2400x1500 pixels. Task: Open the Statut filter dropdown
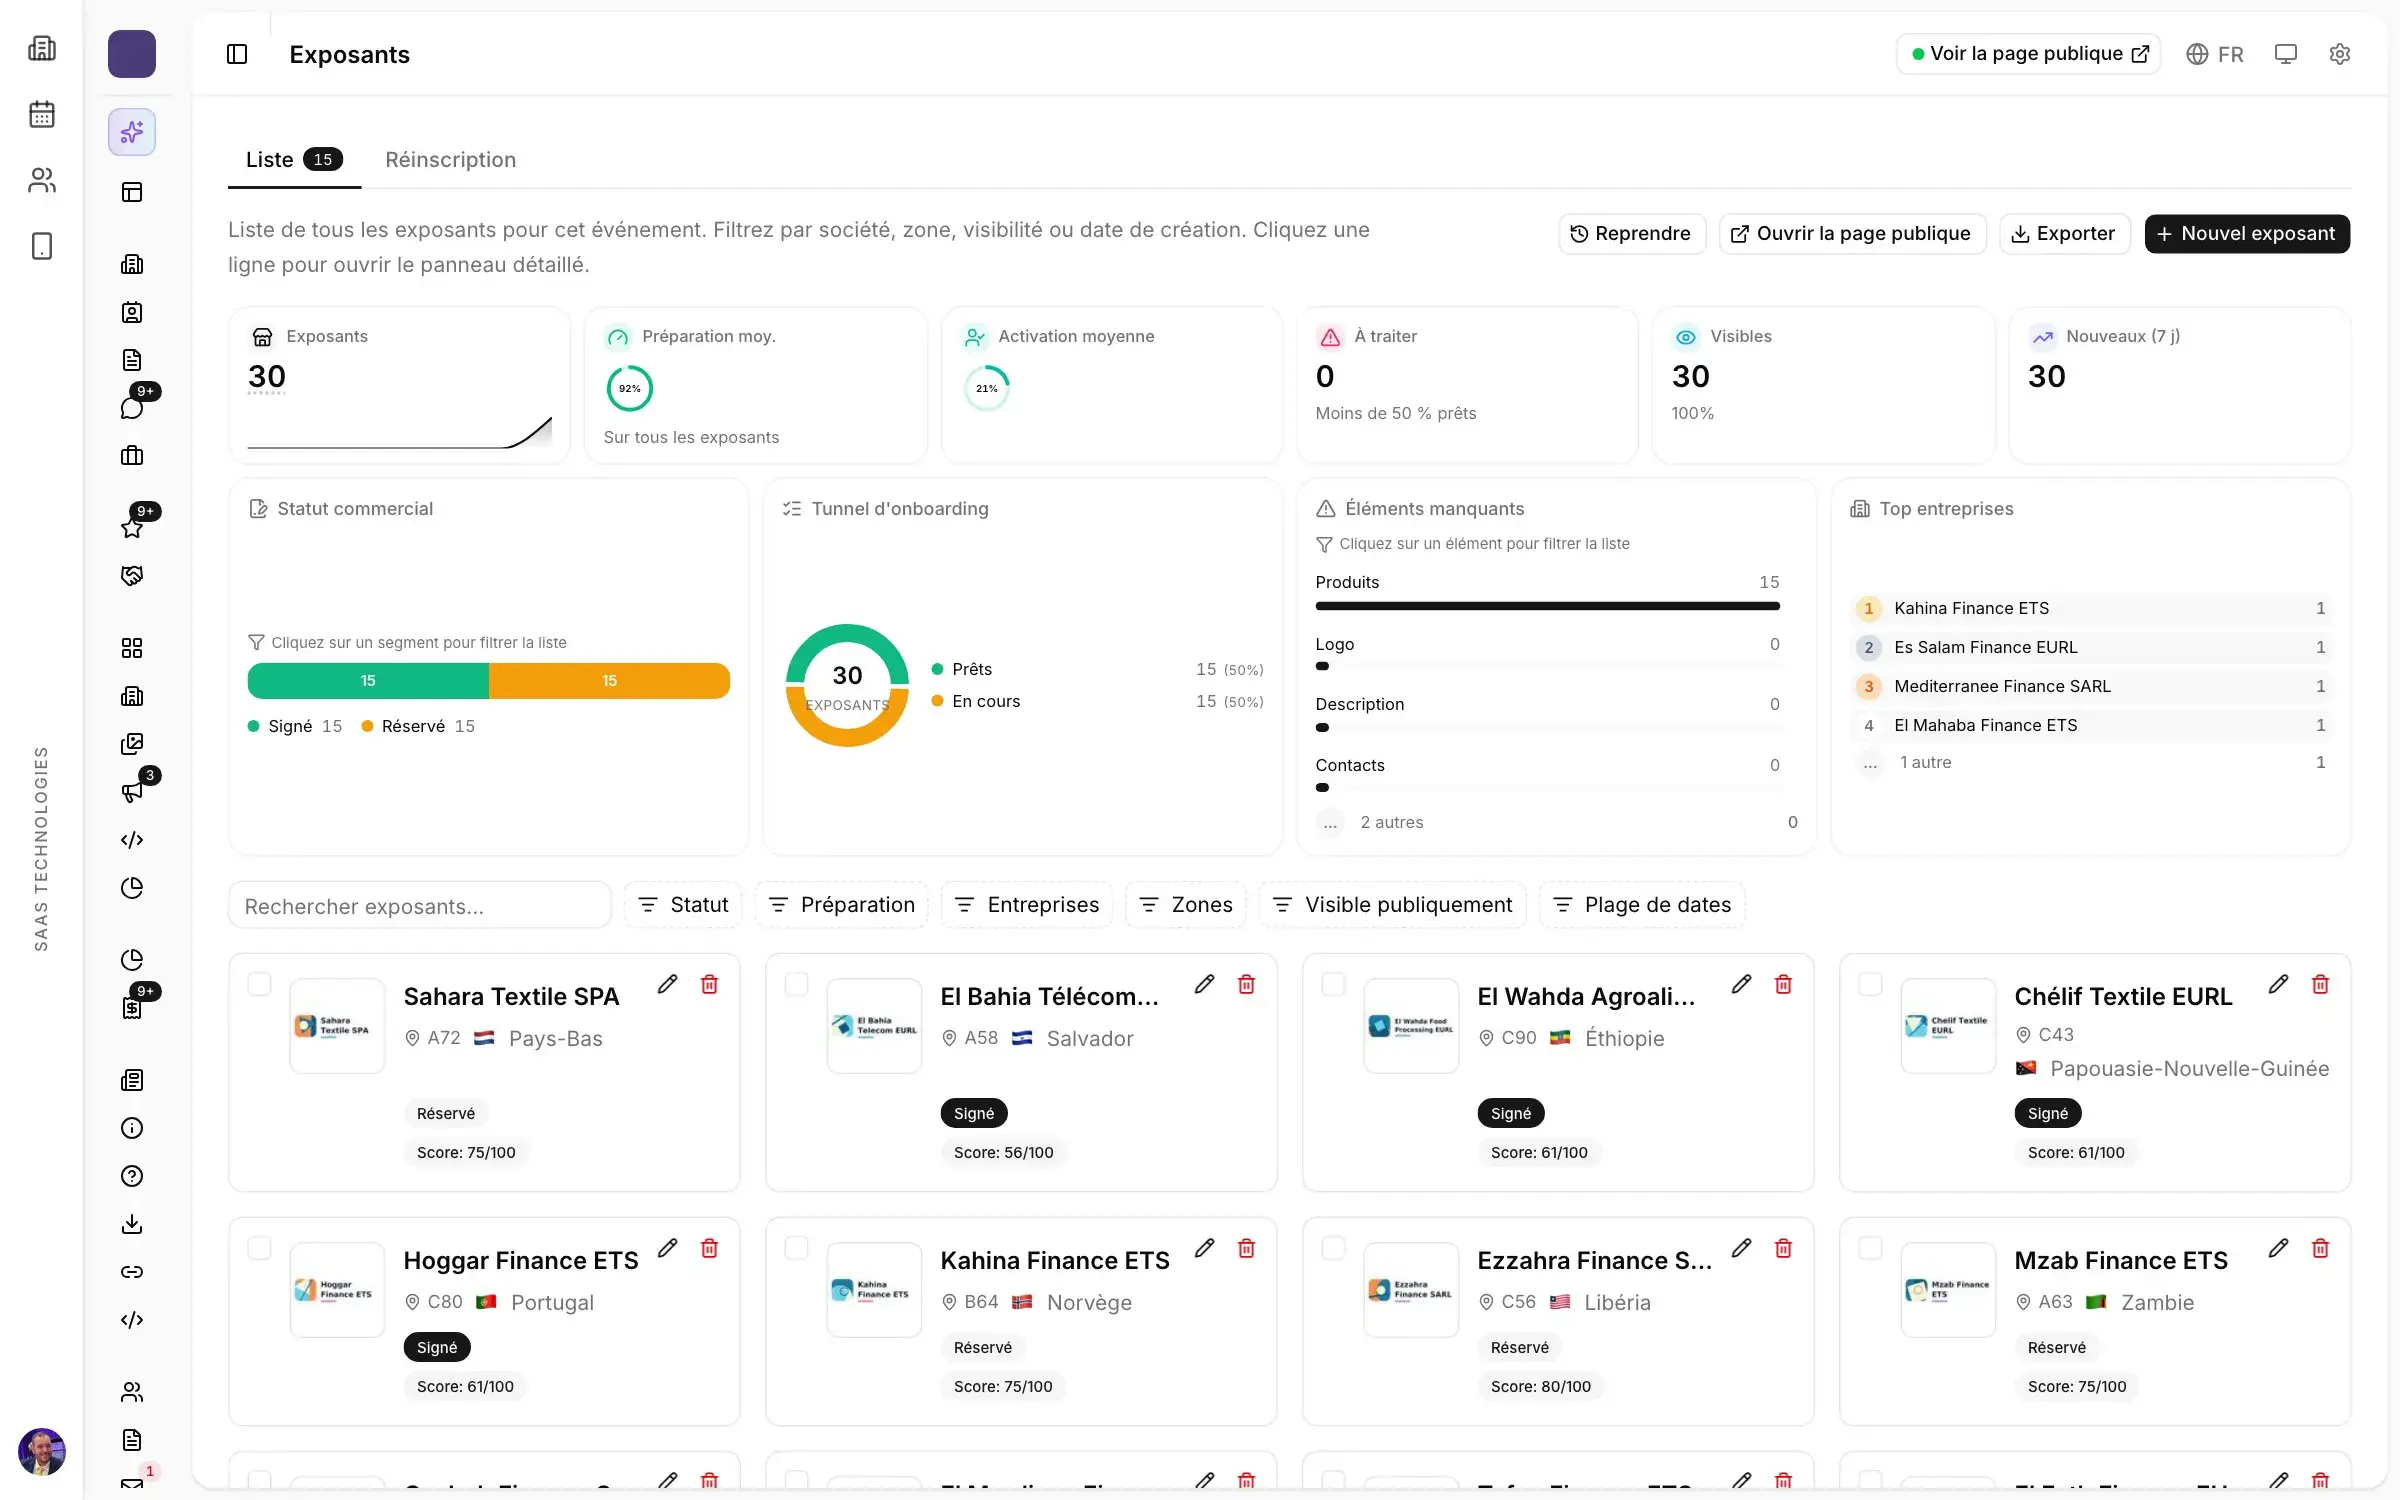pyautogui.click(x=683, y=905)
